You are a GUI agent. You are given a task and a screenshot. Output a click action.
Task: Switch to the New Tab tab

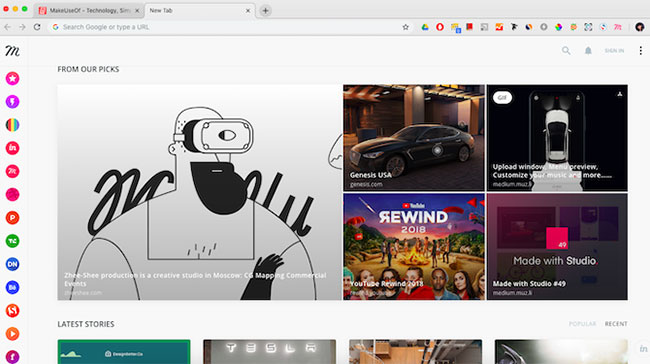[199, 11]
